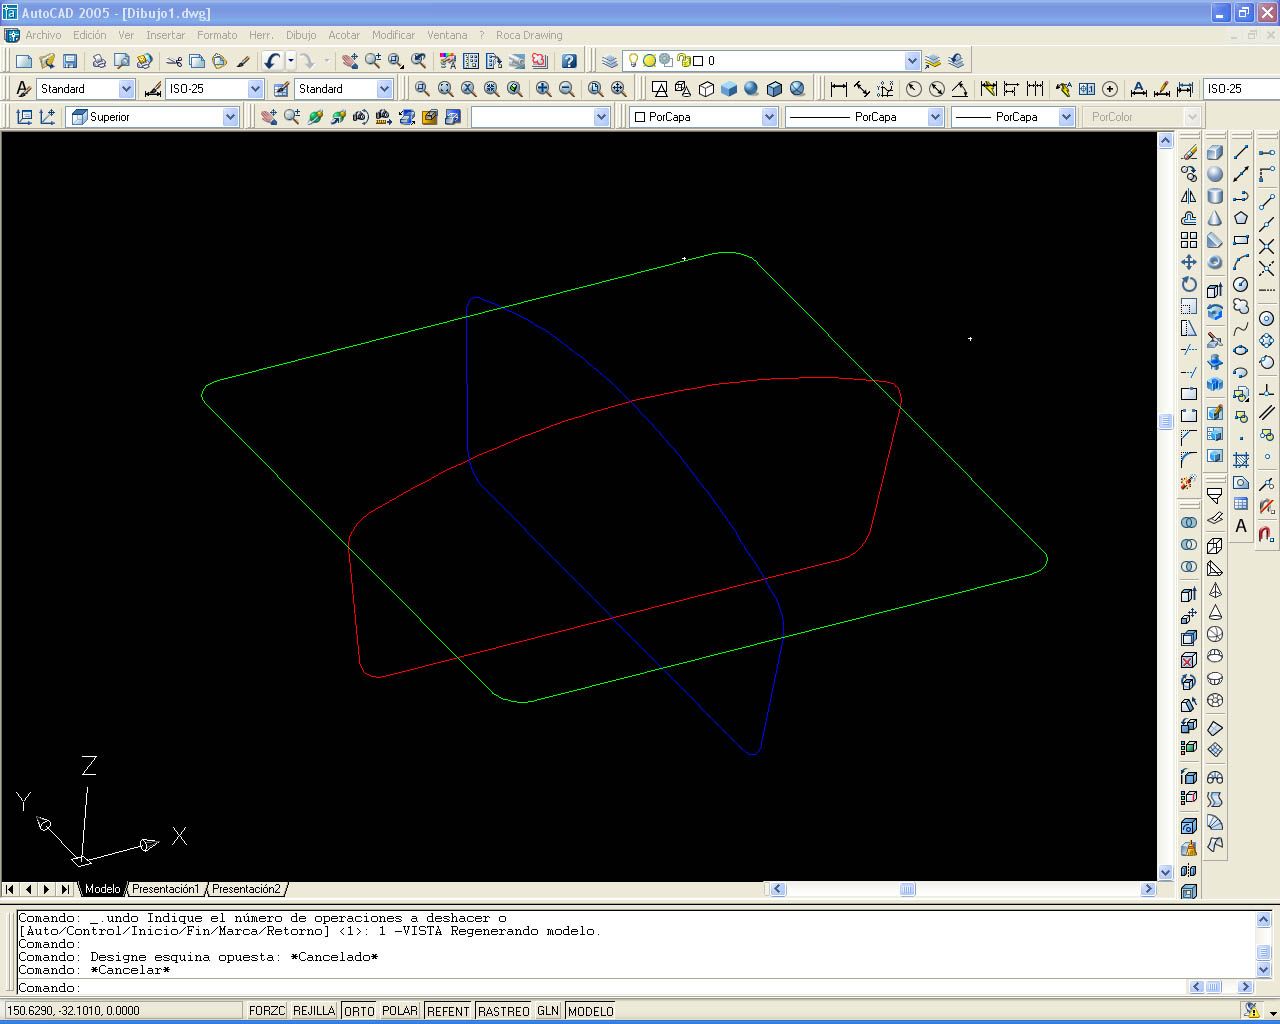Viewport: 1280px width, 1024px height.
Task: Cut selection with the scissors icon
Action: [x=174, y=61]
